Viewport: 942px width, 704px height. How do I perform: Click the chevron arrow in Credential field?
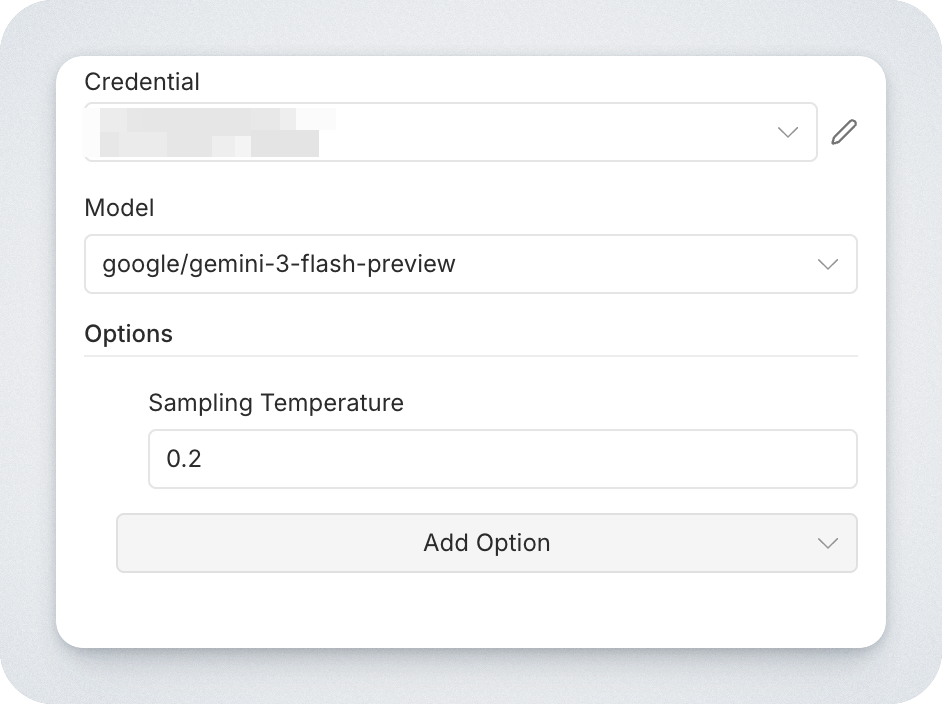(788, 132)
